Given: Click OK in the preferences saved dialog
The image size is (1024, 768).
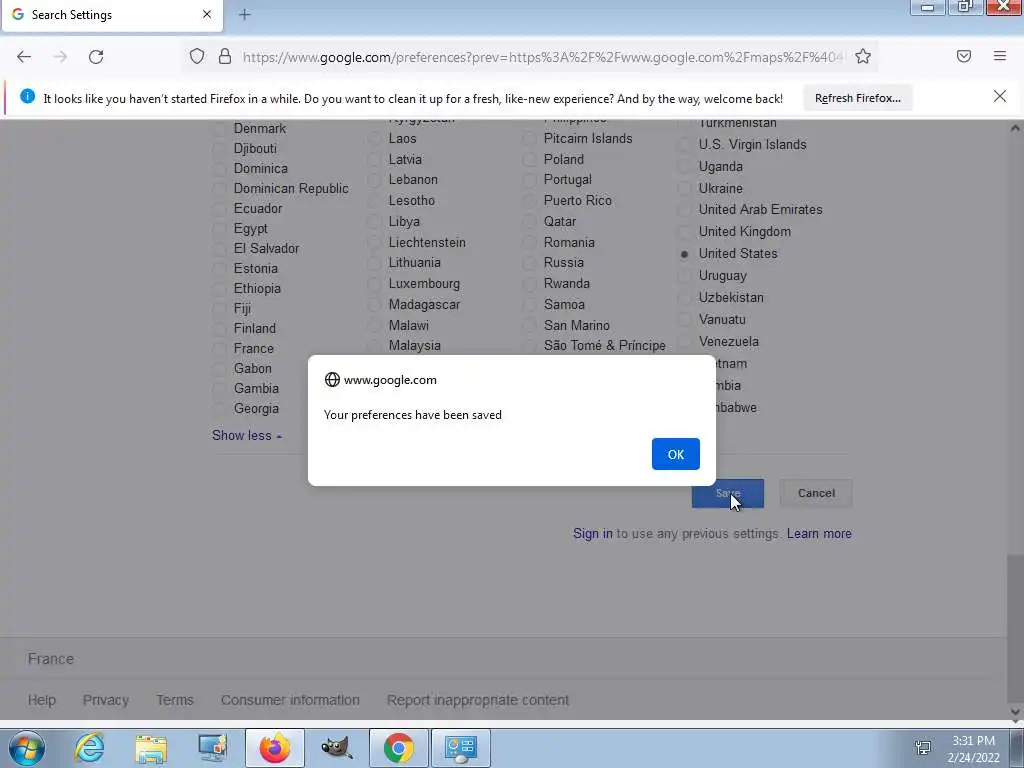Looking at the screenshot, I should [675, 454].
